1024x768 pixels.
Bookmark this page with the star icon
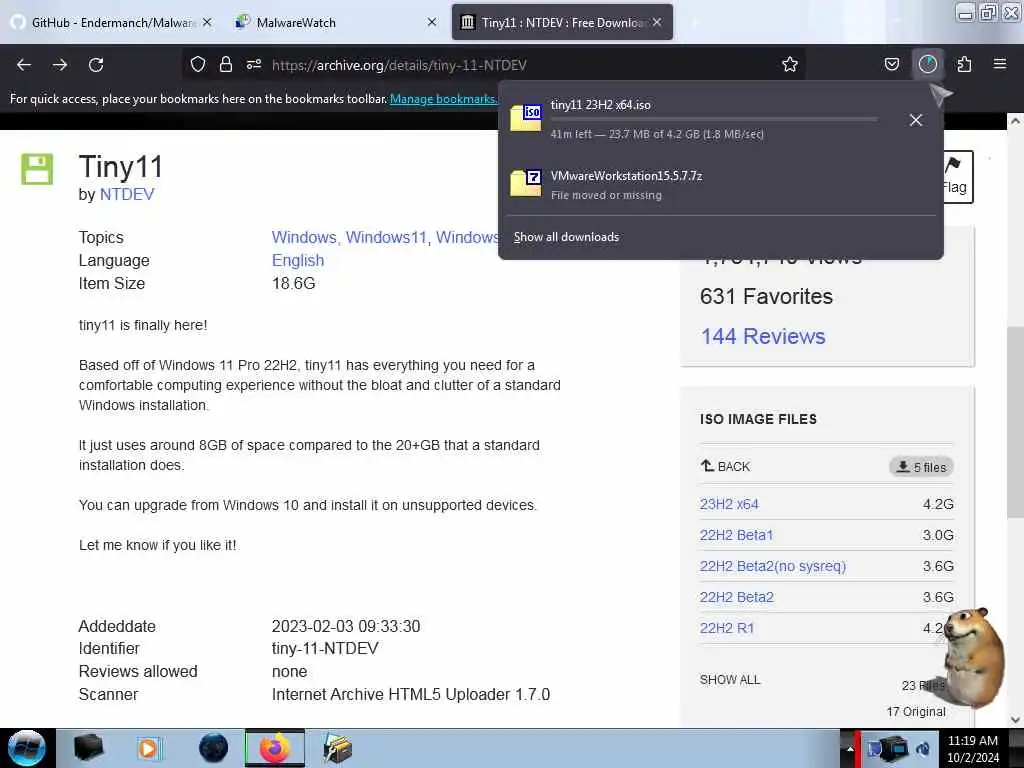pyautogui.click(x=790, y=64)
